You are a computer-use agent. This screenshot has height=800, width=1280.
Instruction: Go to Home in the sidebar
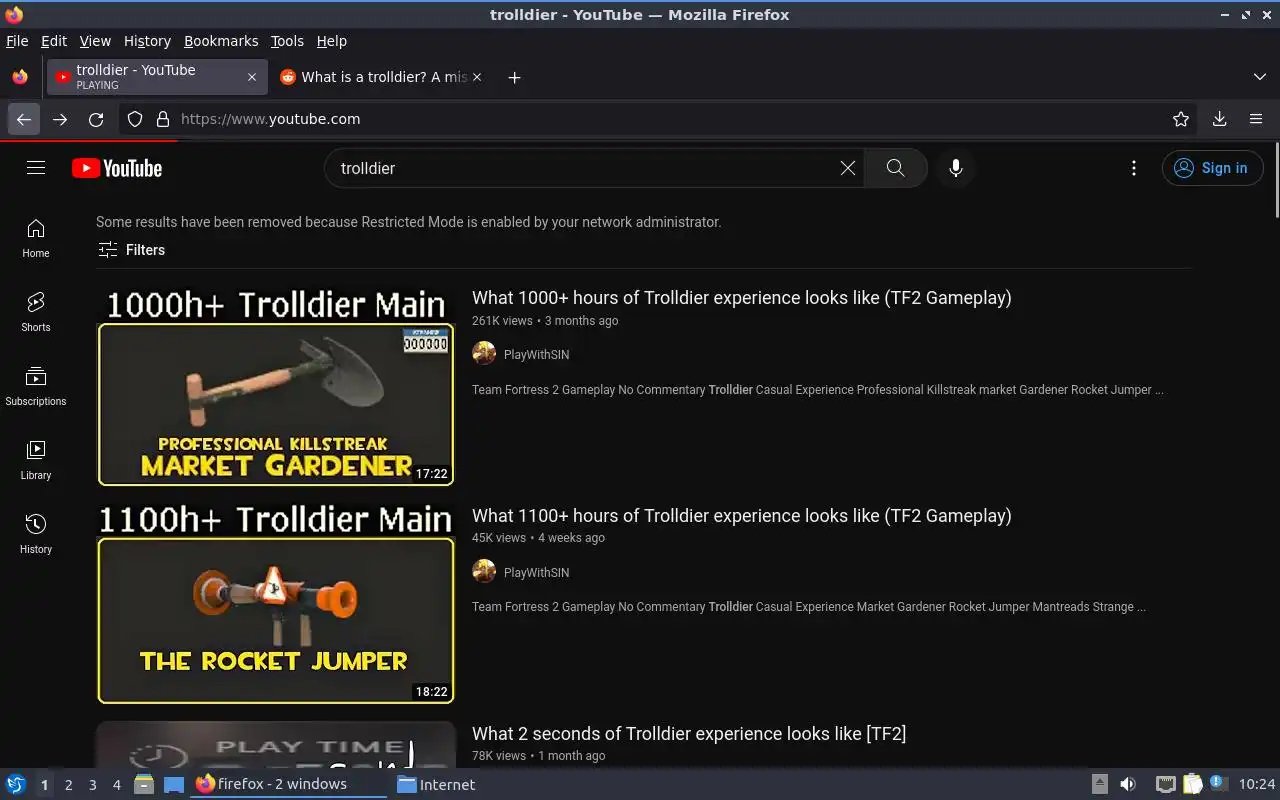point(36,239)
